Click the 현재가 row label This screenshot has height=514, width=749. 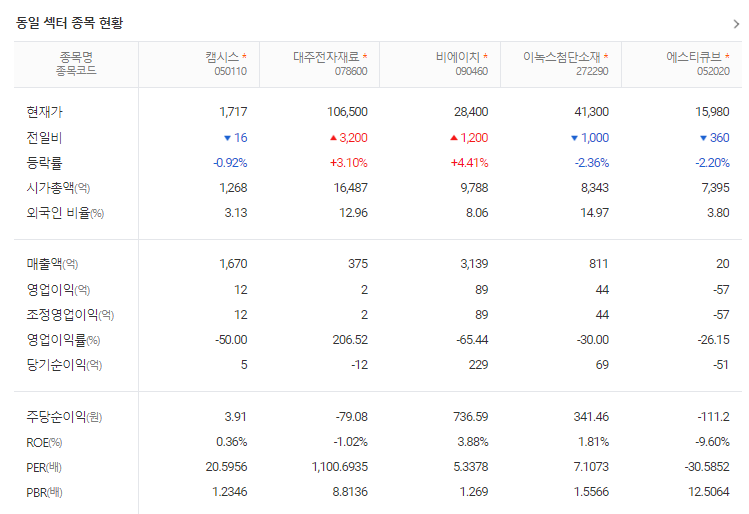[44, 112]
